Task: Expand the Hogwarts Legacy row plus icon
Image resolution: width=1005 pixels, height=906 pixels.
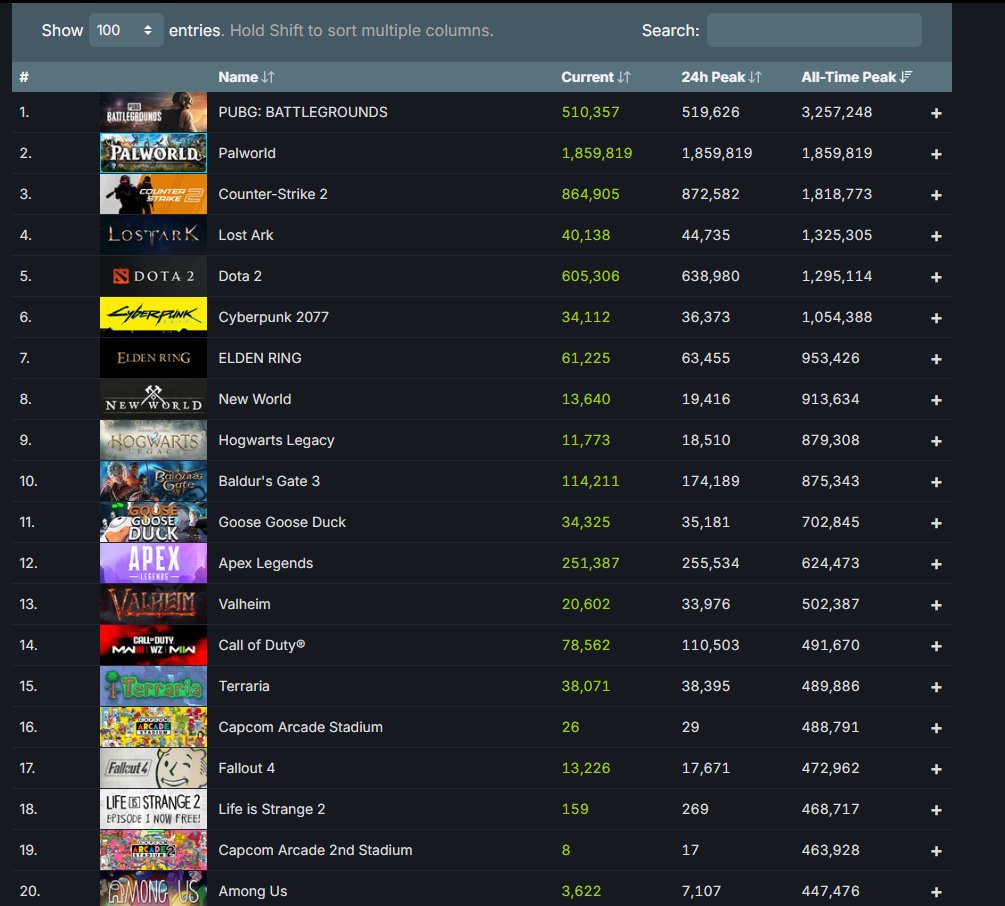Action: [936, 441]
